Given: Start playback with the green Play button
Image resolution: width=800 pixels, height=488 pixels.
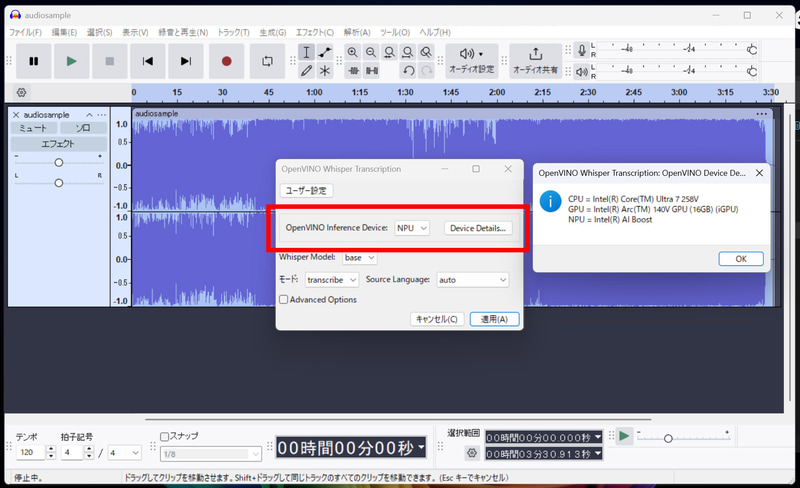Looking at the screenshot, I should [71, 61].
